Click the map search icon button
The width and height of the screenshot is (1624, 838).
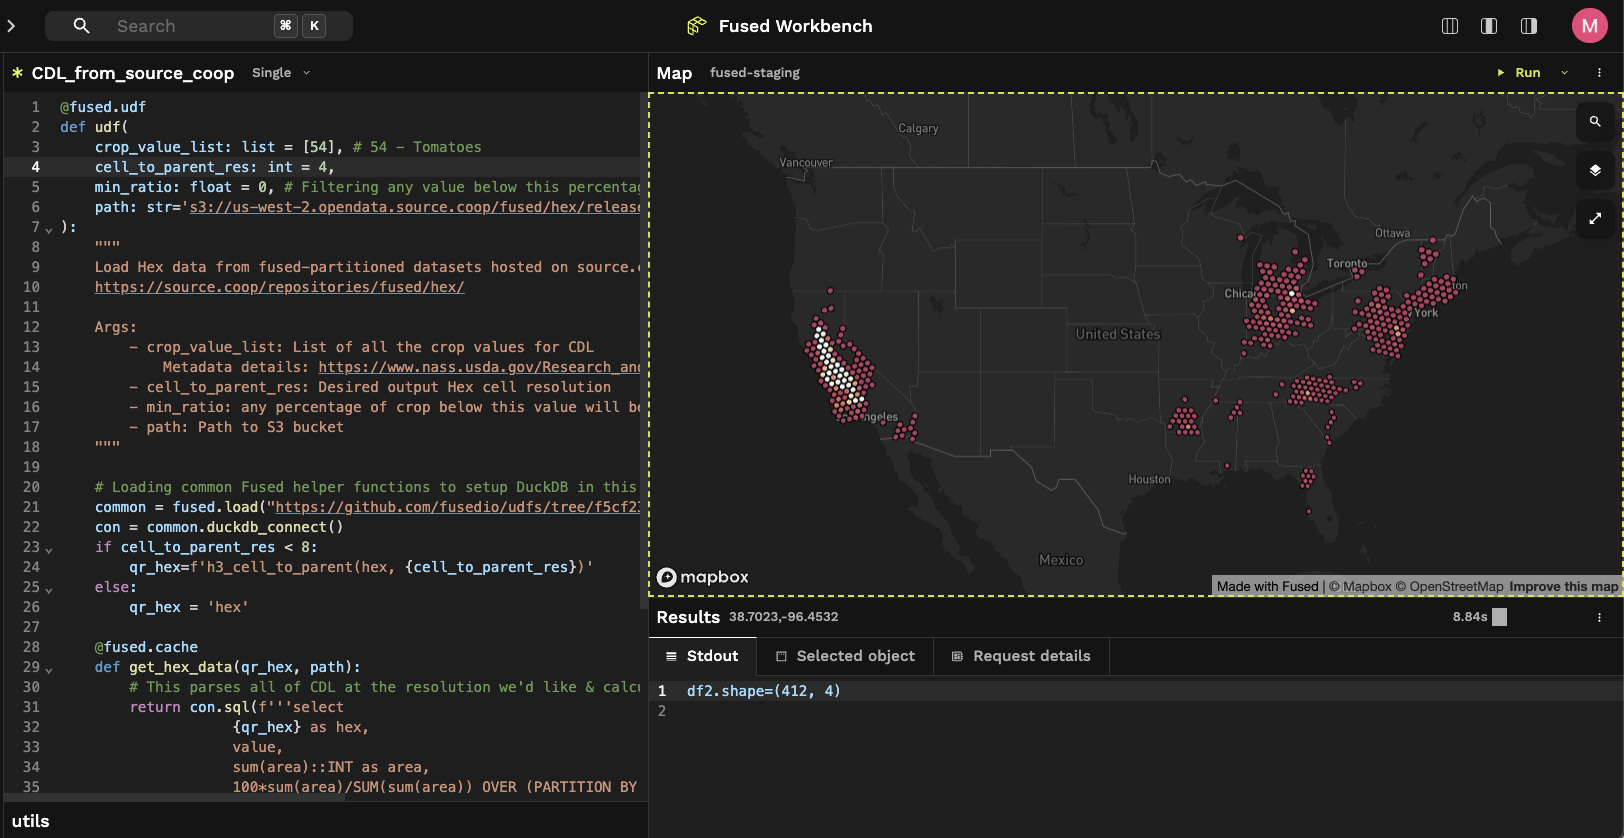tap(1595, 121)
